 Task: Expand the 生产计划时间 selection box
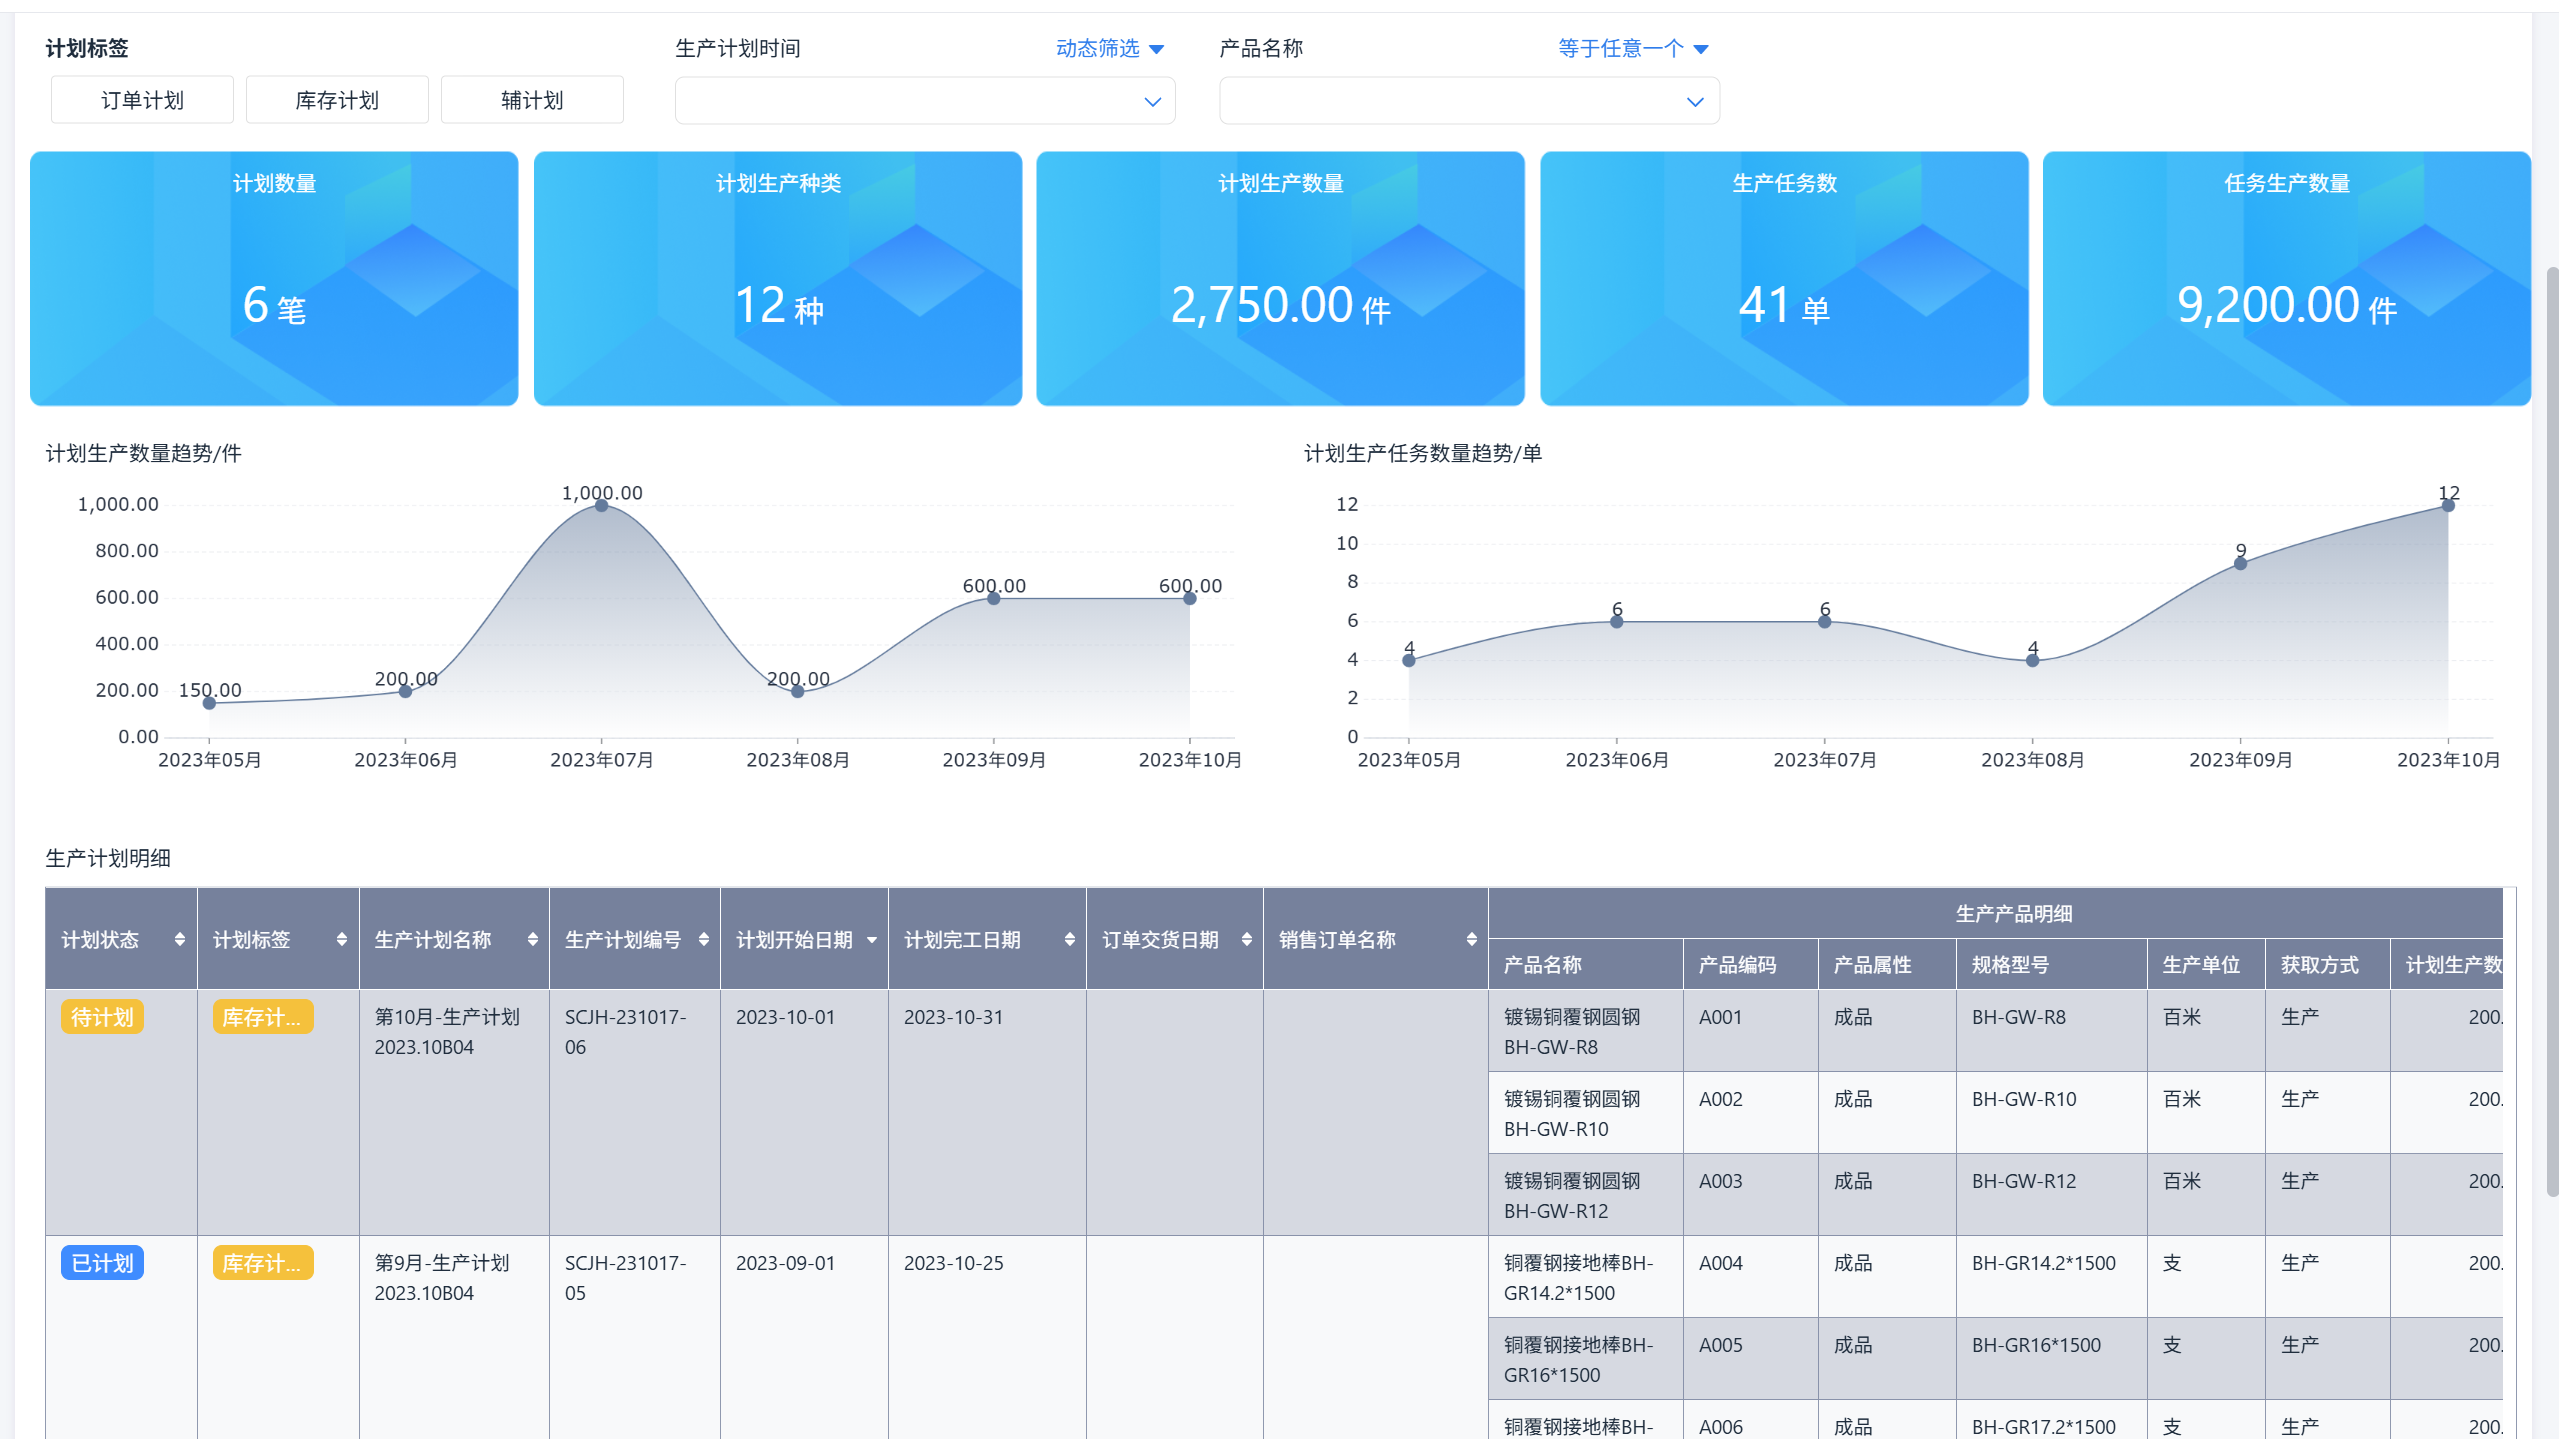click(924, 101)
